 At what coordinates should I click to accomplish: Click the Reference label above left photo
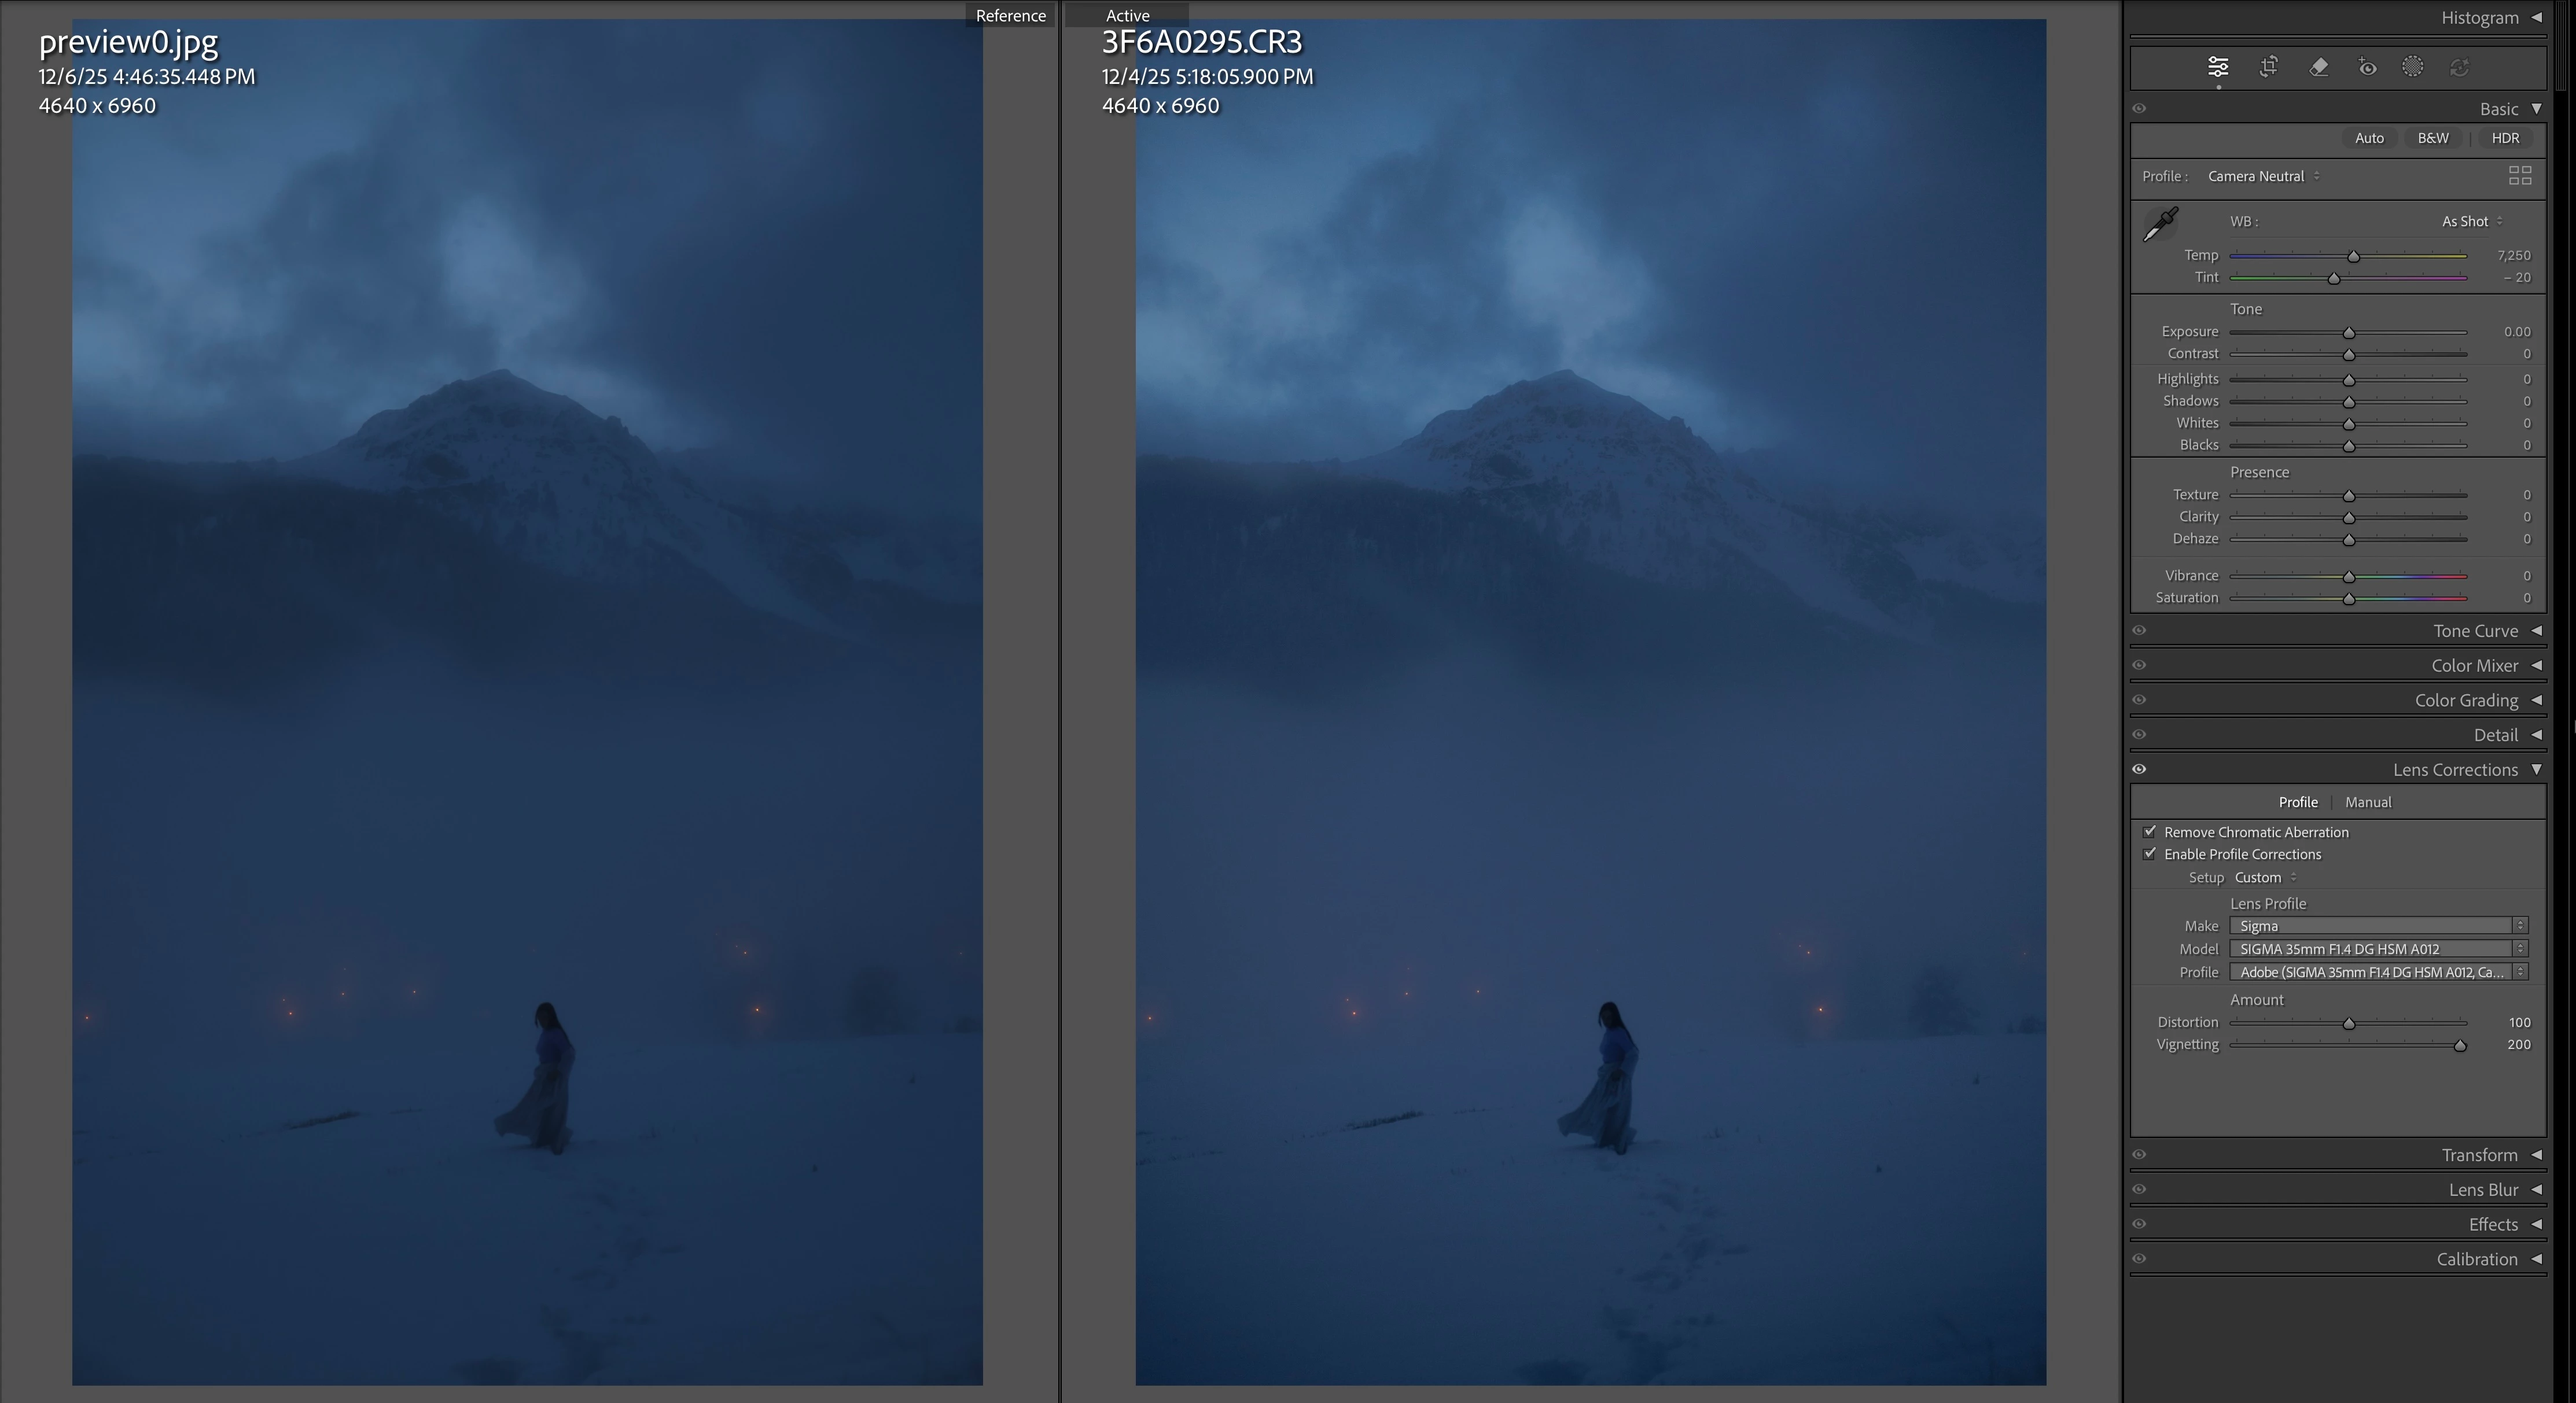coord(1010,15)
